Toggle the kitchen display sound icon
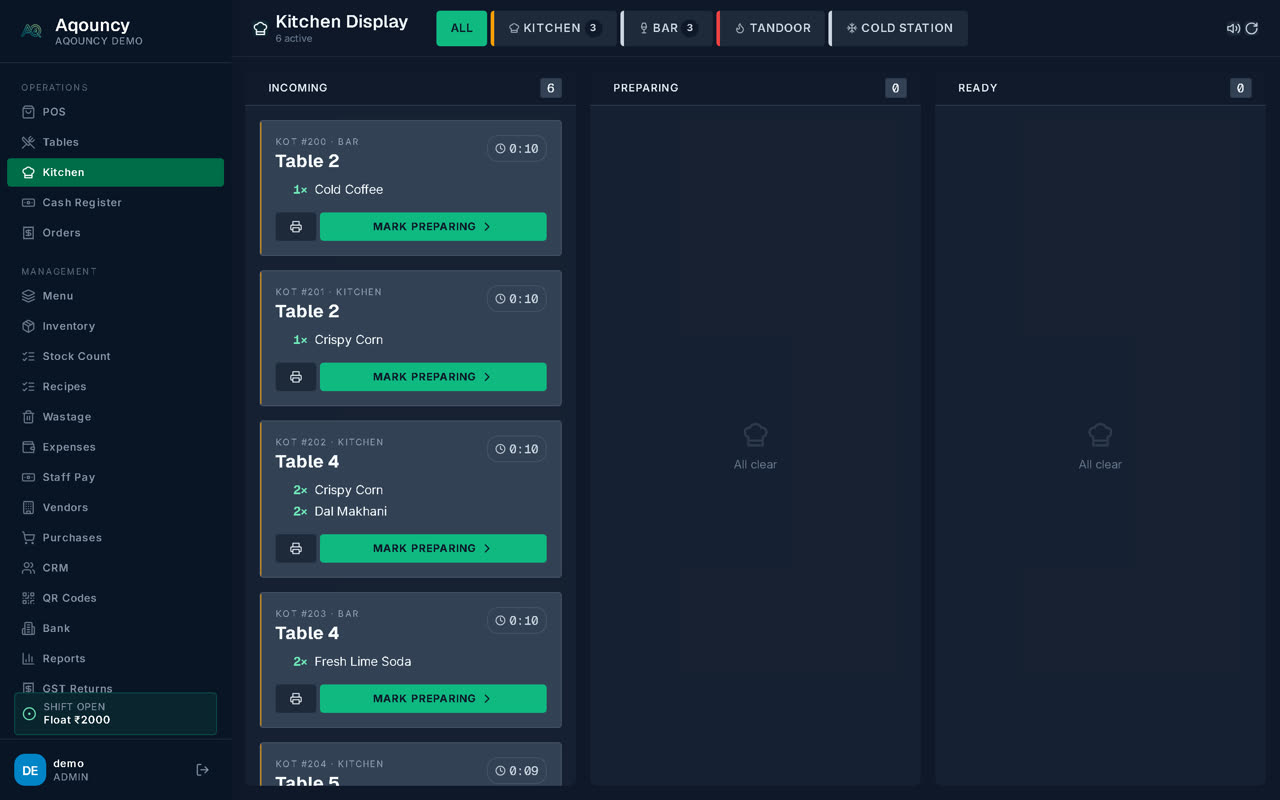This screenshot has width=1280, height=800. pyautogui.click(x=1233, y=28)
